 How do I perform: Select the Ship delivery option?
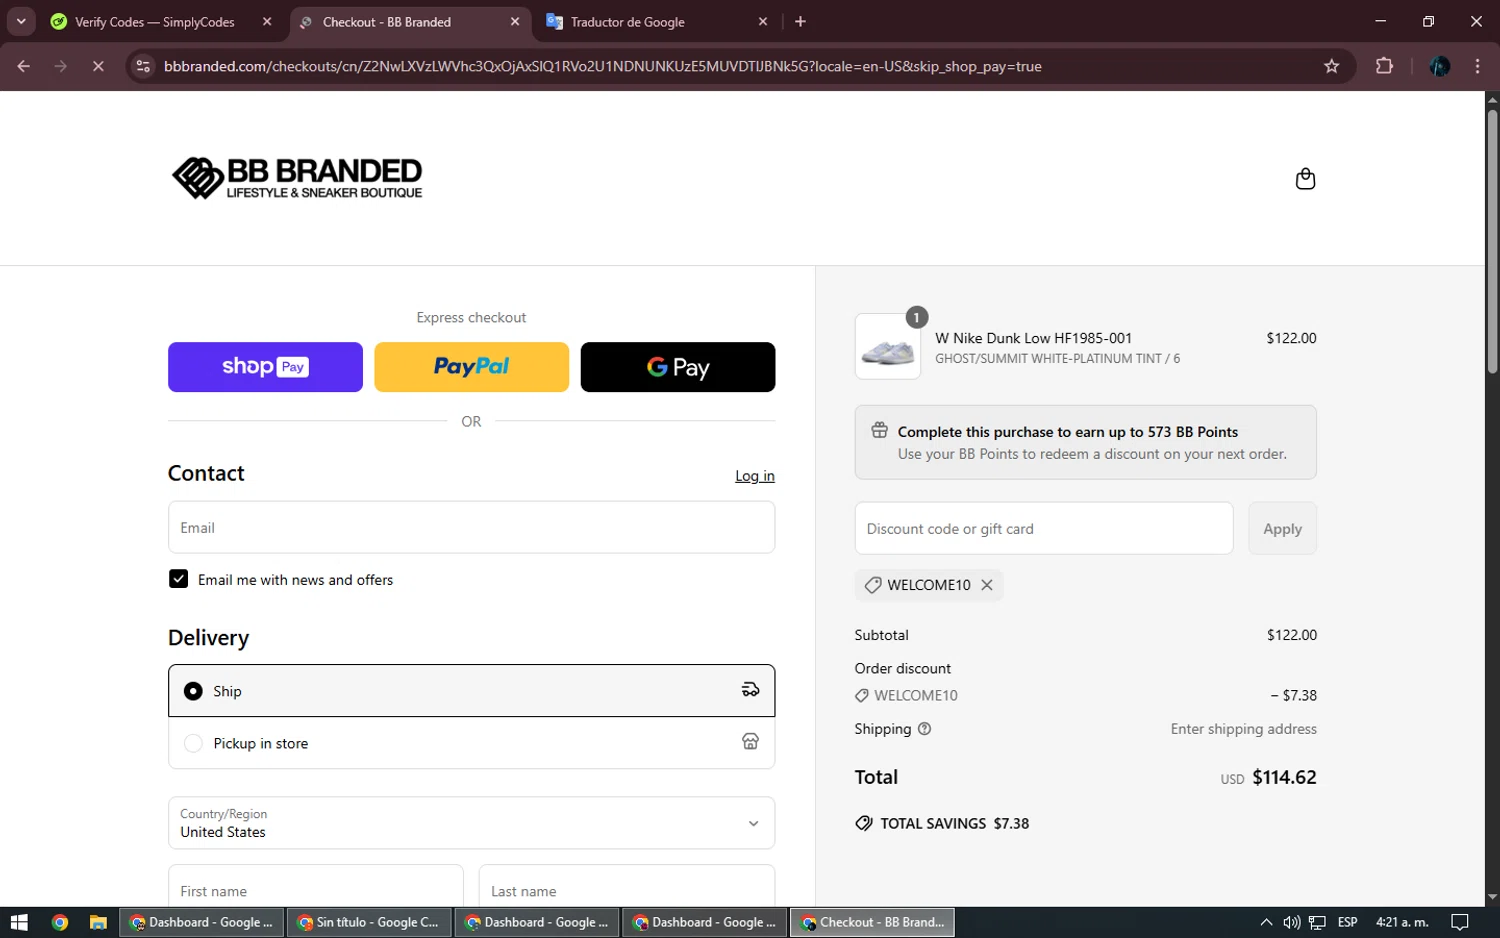[x=471, y=691]
